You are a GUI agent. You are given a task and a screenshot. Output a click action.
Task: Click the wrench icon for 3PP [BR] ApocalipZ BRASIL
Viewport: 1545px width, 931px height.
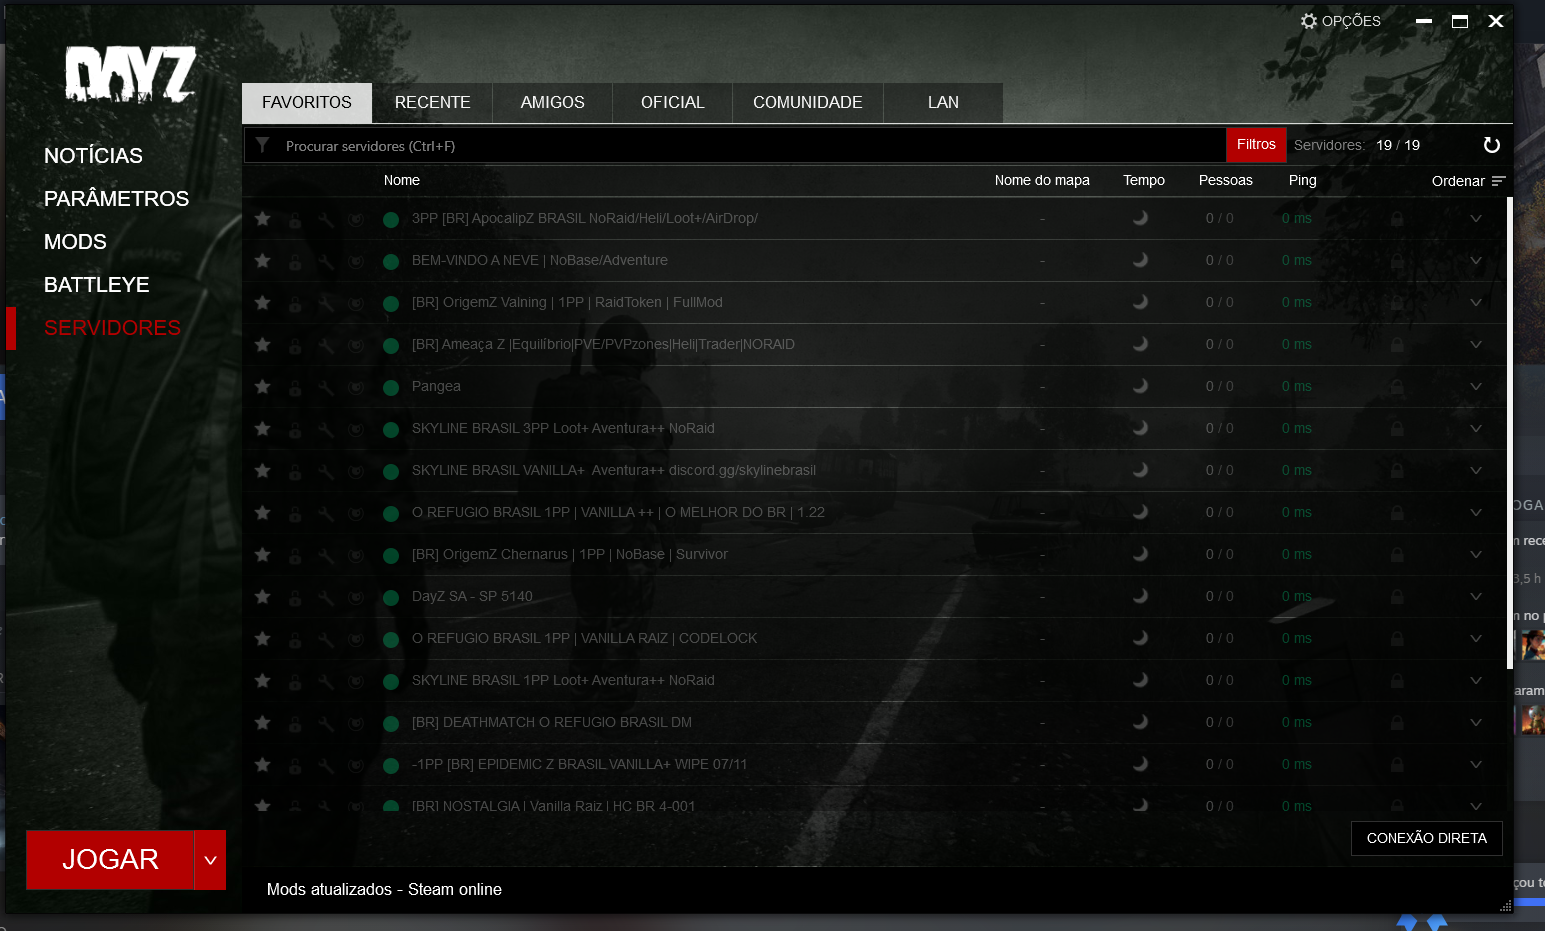coord(326,219)
